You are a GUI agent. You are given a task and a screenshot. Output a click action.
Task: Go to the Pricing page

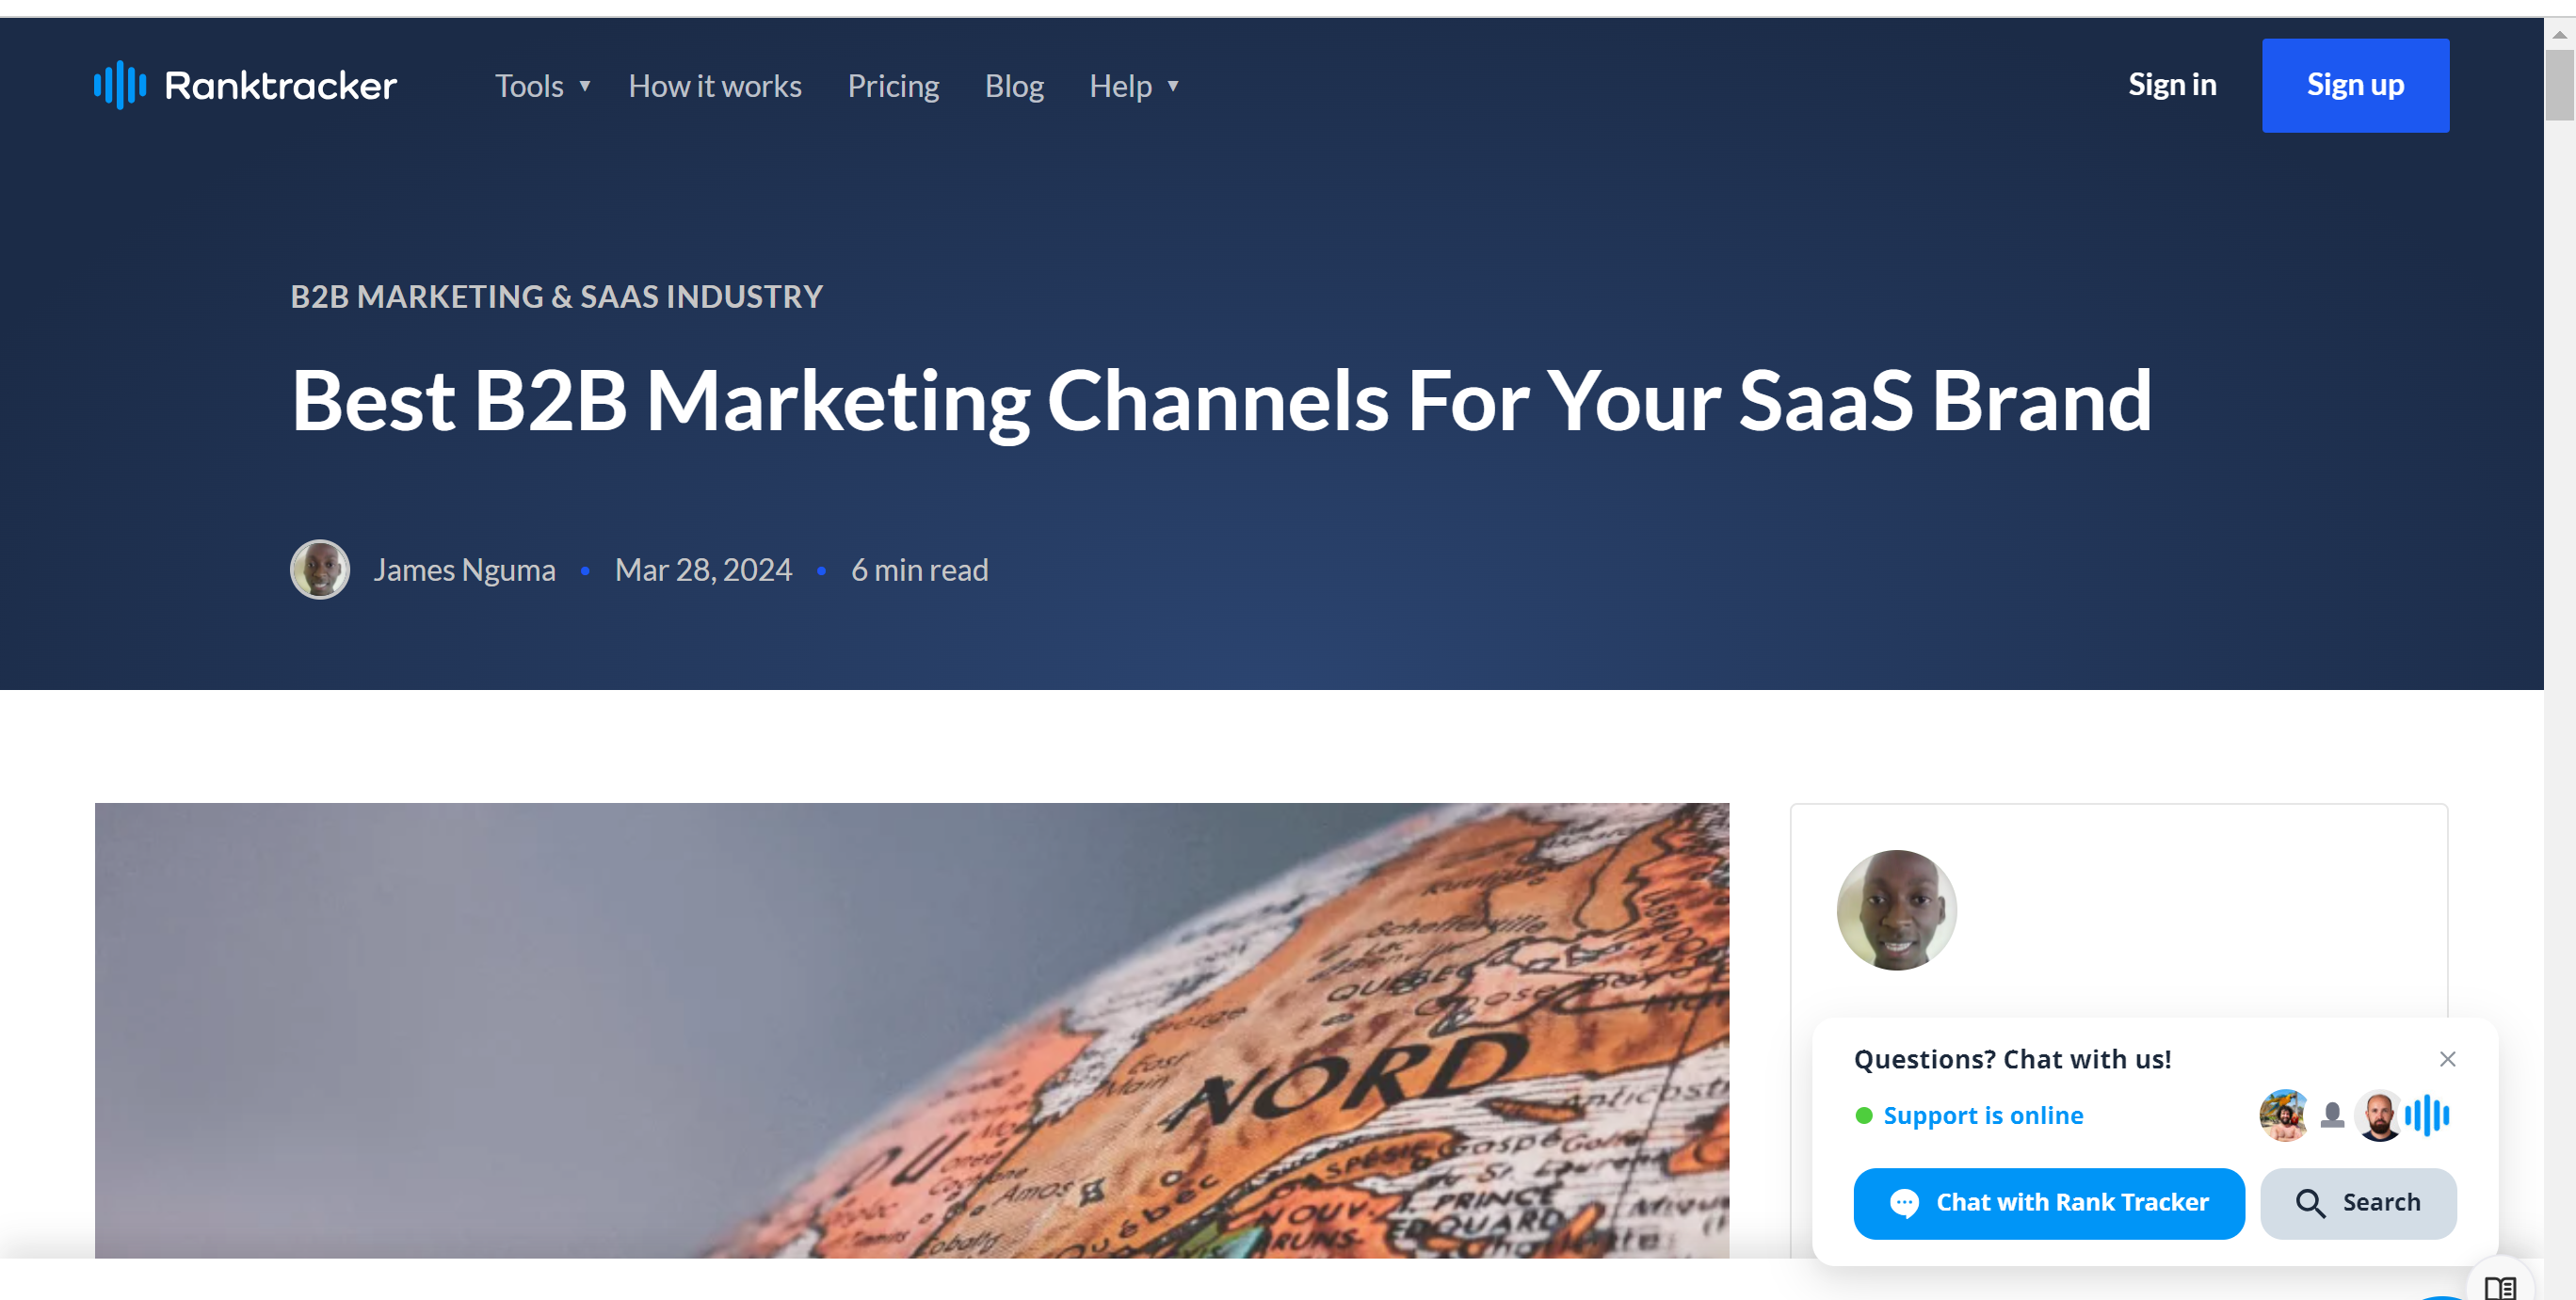[x=893, y=86]
